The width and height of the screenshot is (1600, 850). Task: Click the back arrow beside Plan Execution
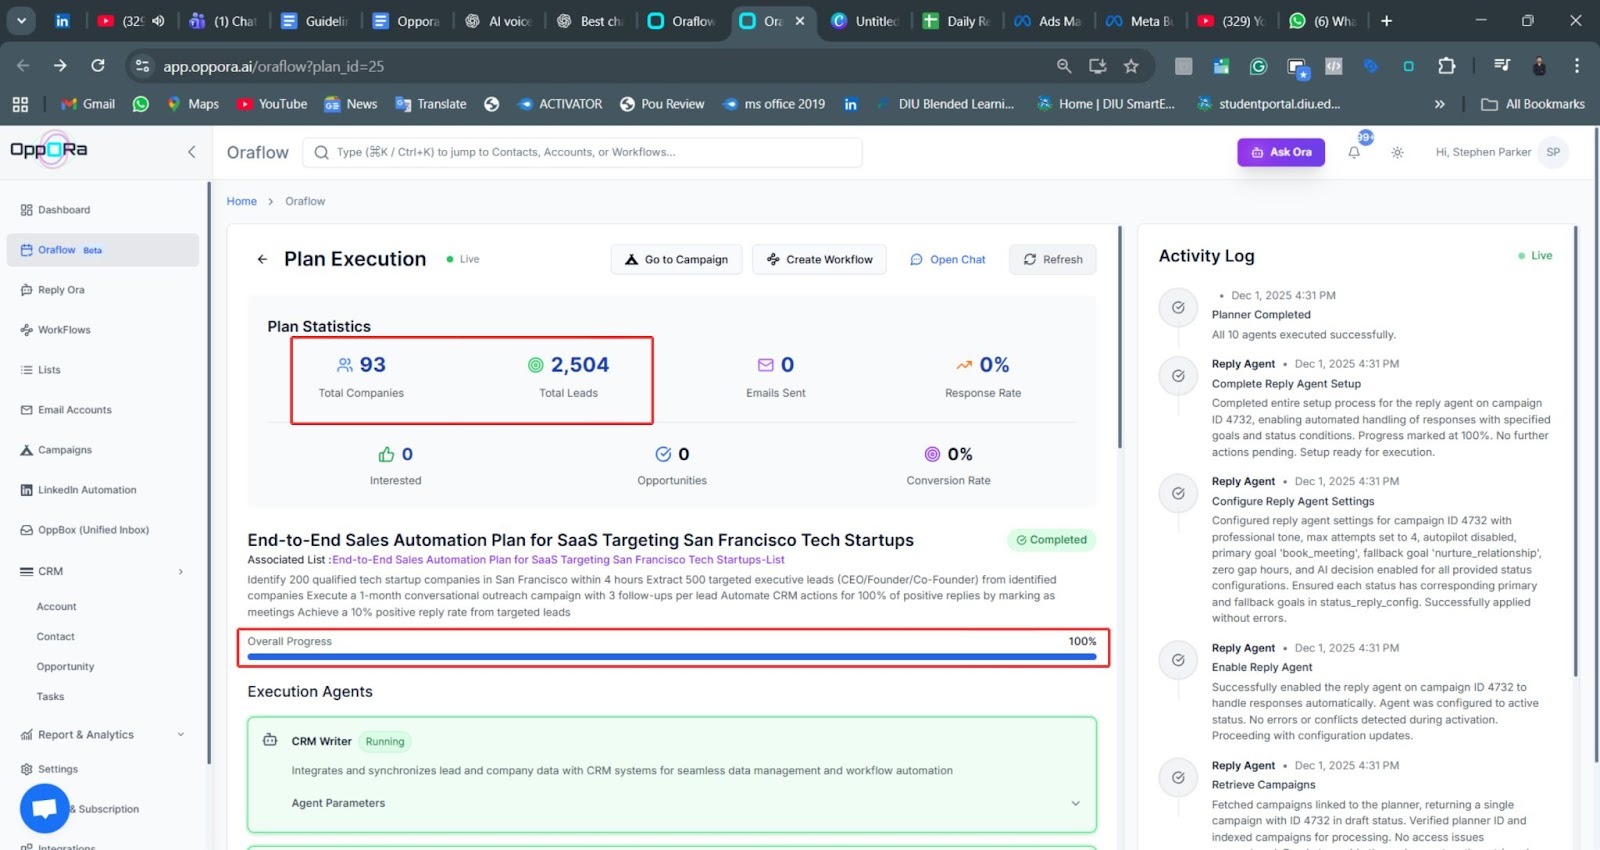[262, 259]
